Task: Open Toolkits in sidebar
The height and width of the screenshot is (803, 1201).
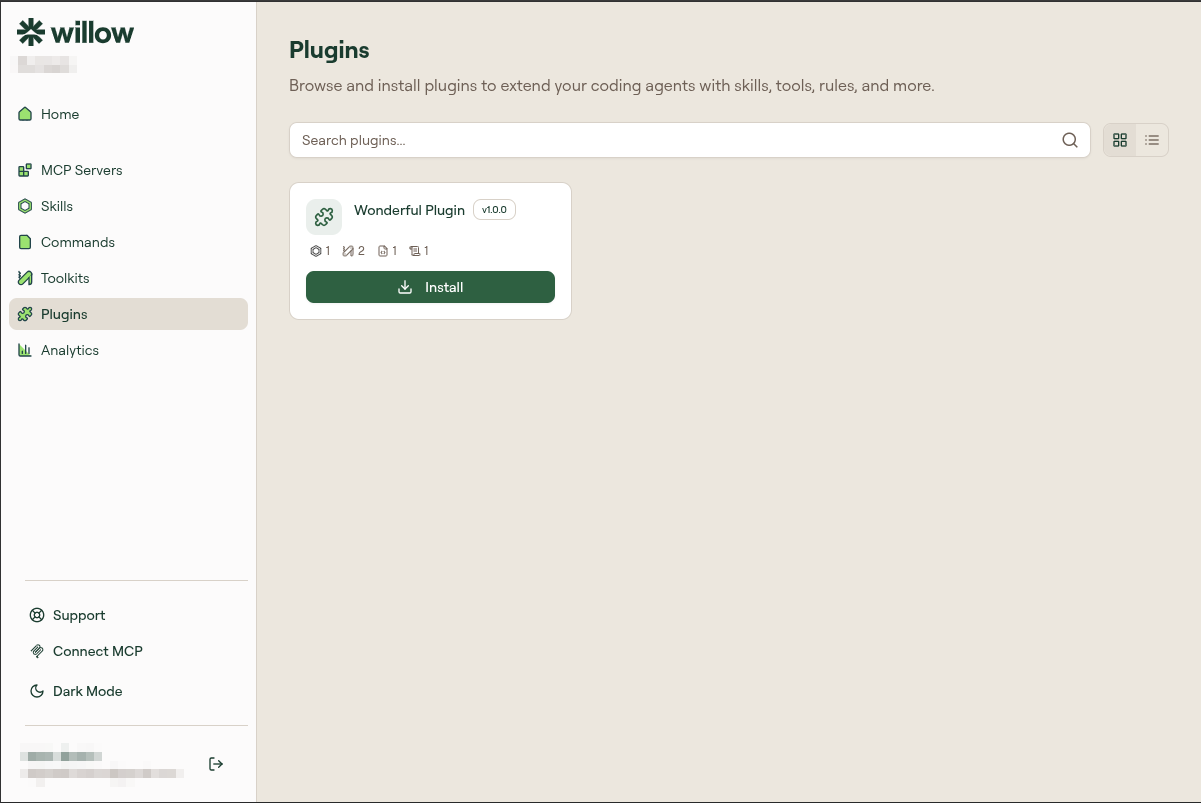Action: [x=128, y=278]
